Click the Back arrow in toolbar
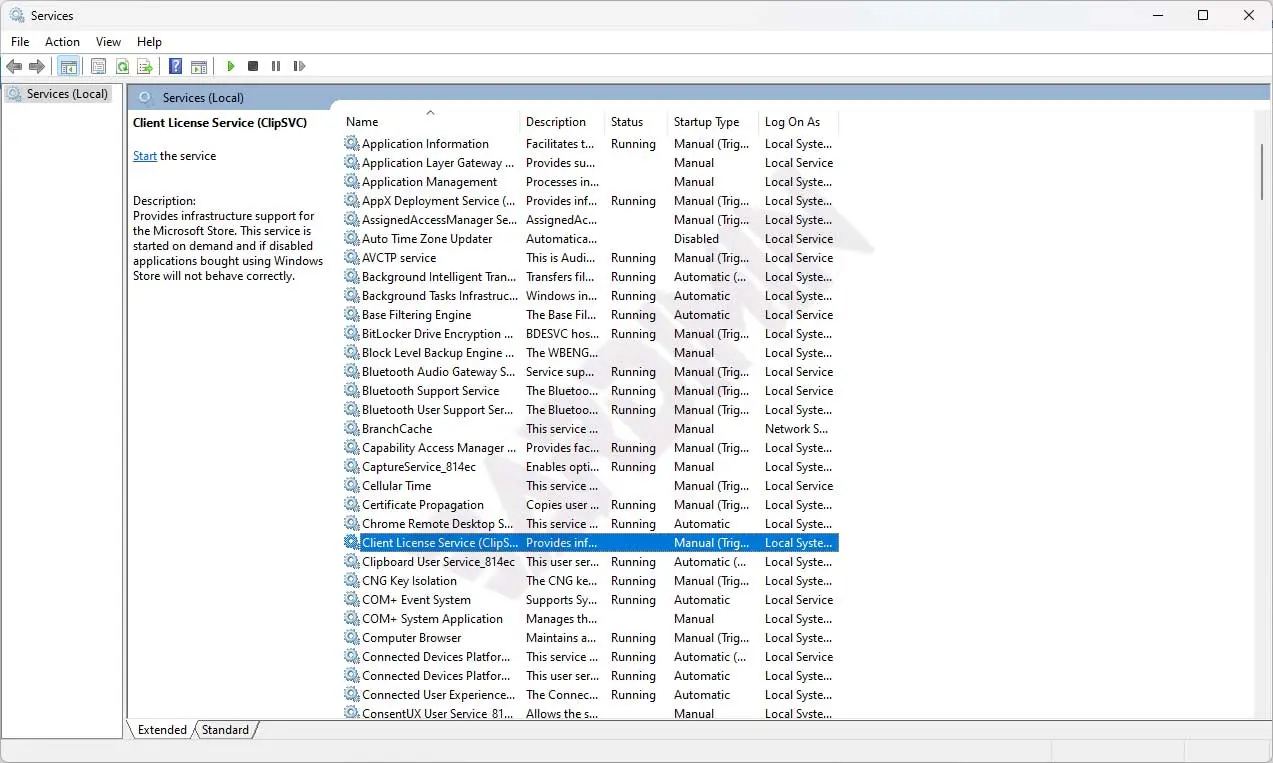The height and width of the screenshot is (763, 1273). pyautogui.click(x=14, y=67)
